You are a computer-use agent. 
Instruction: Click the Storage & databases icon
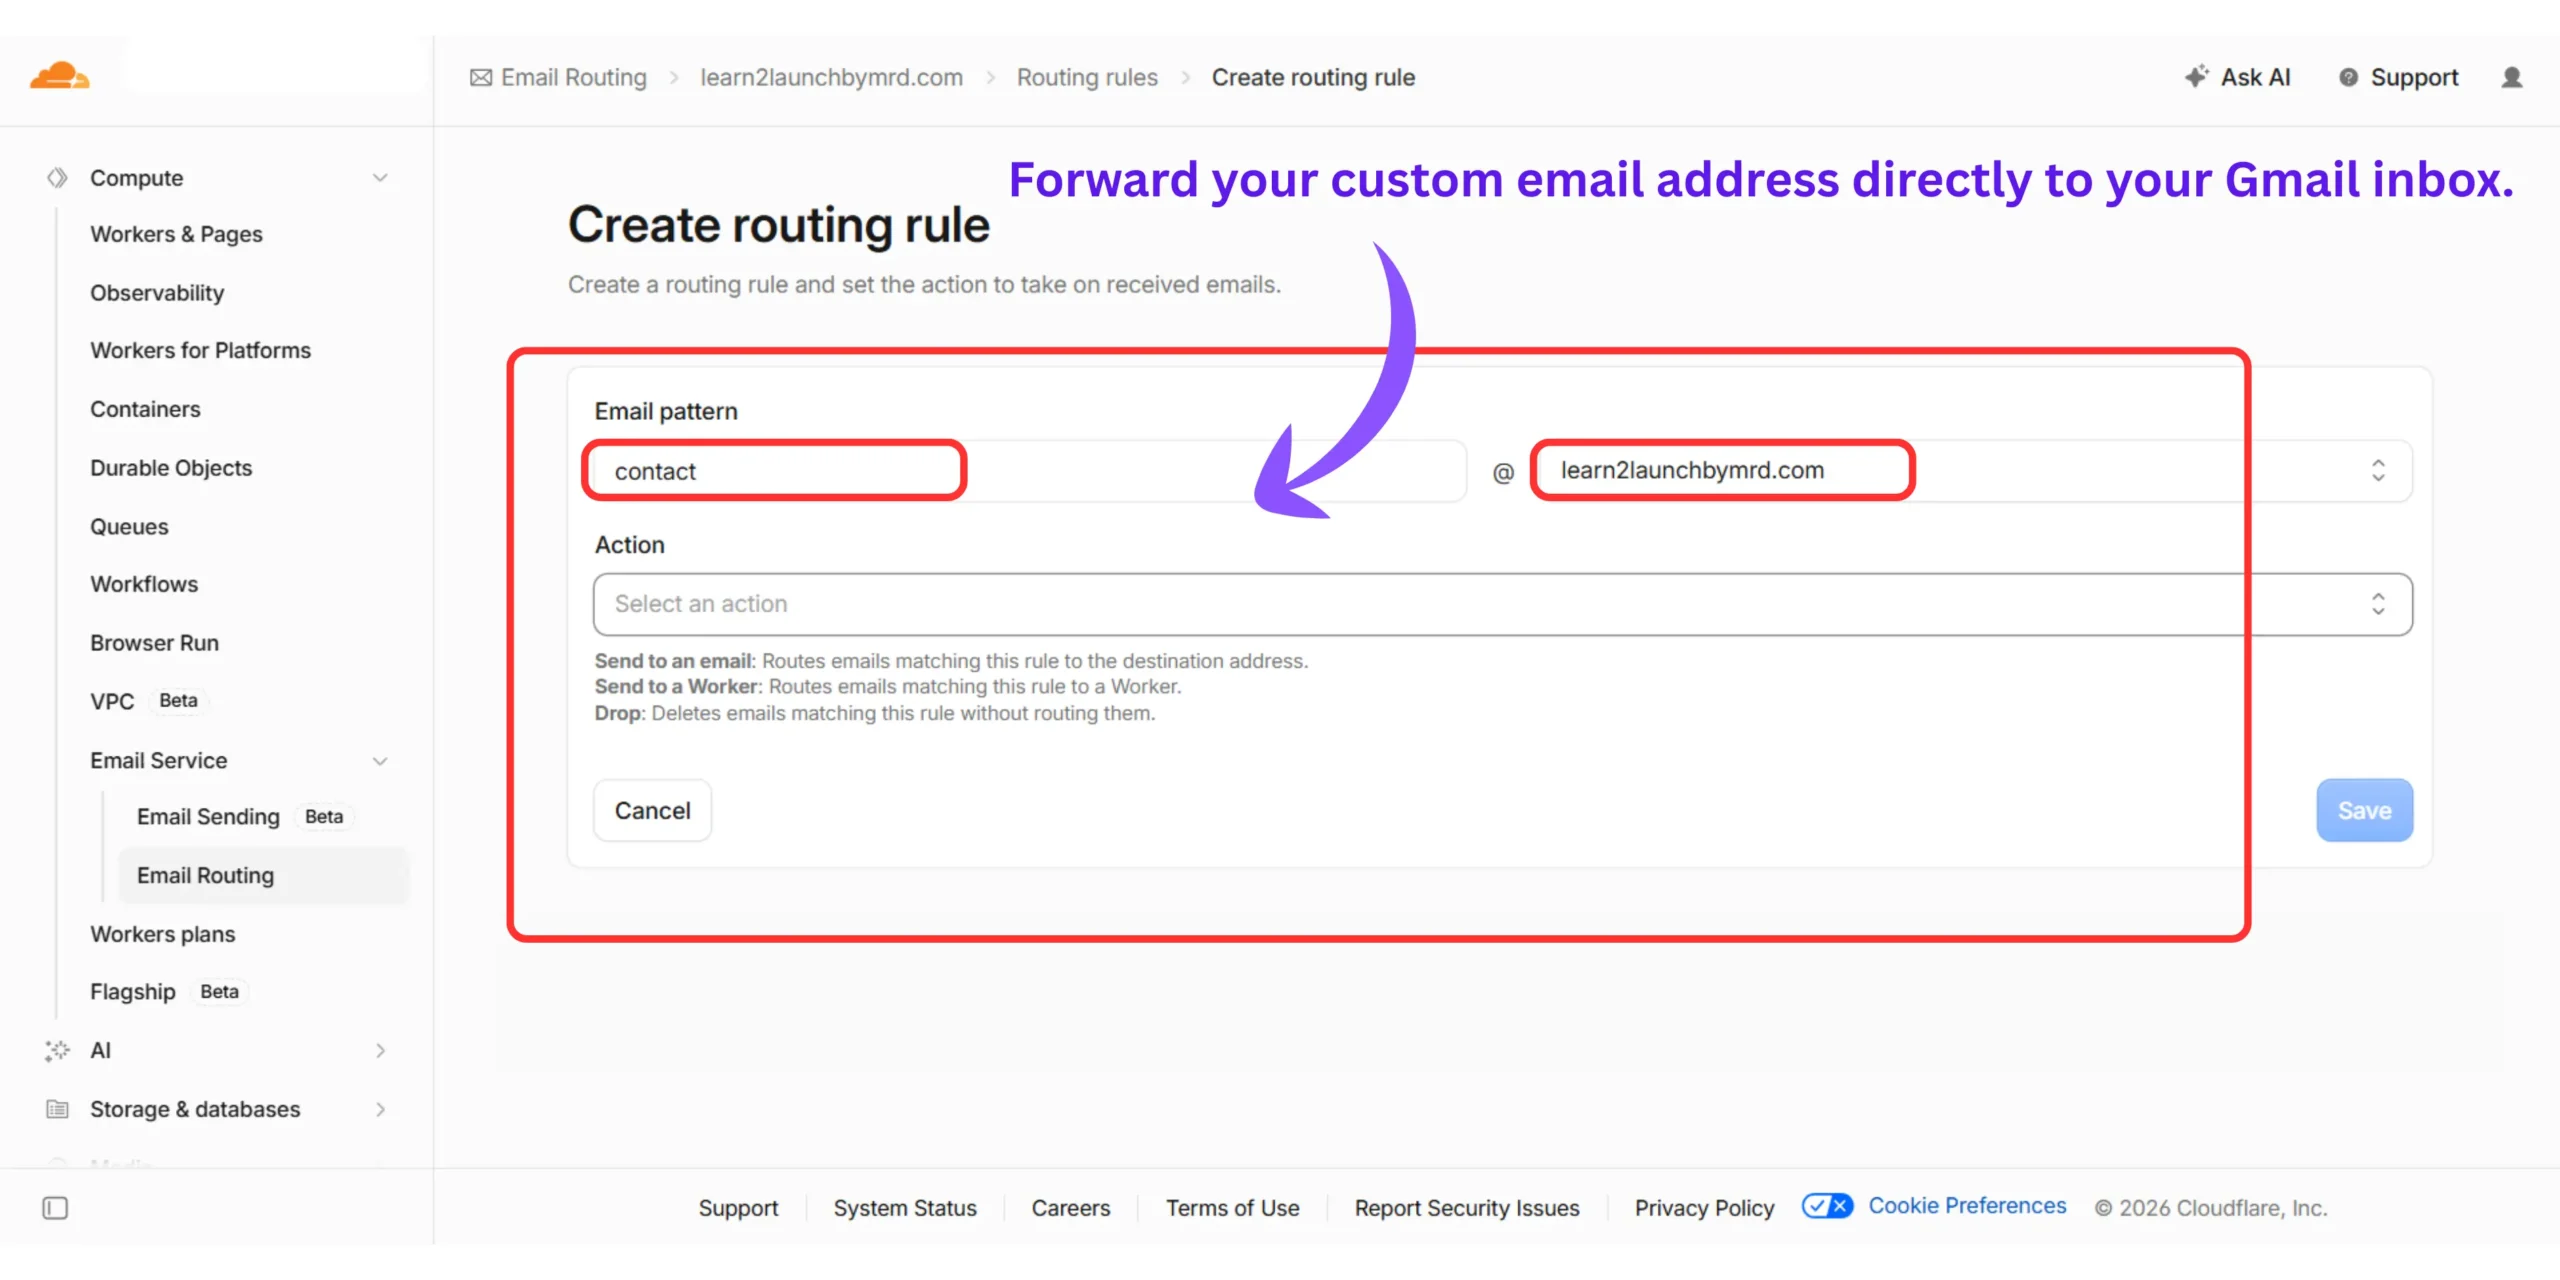click(57, 1109)
